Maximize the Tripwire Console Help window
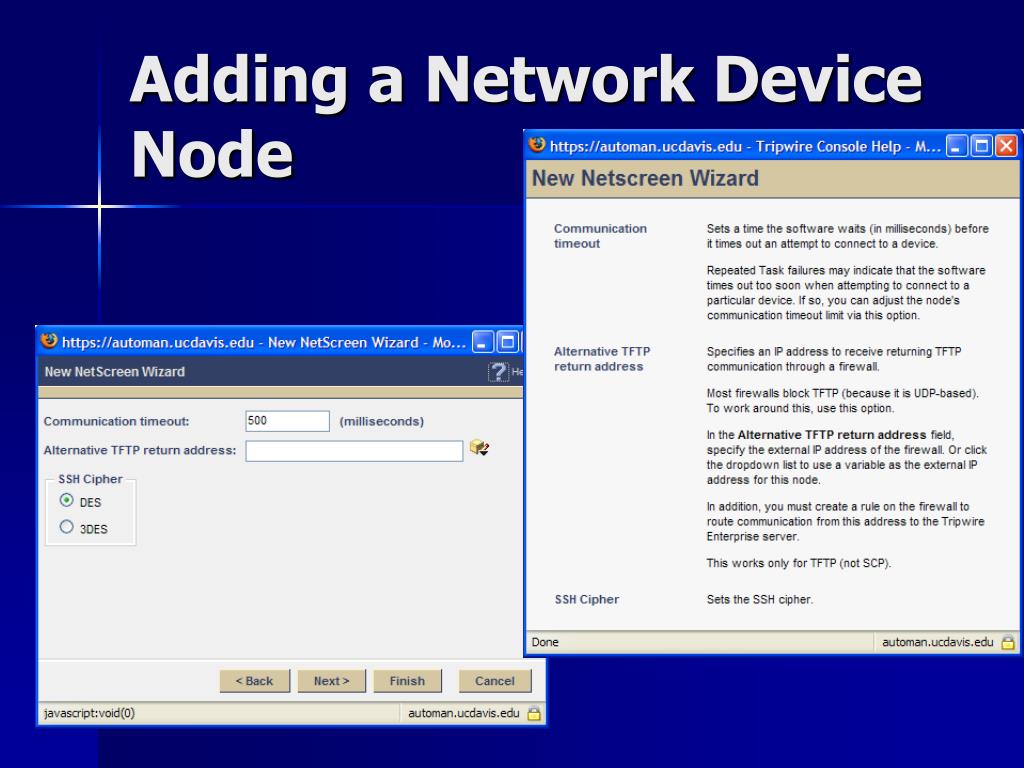1024x768 pixels. tap(982, 146)
